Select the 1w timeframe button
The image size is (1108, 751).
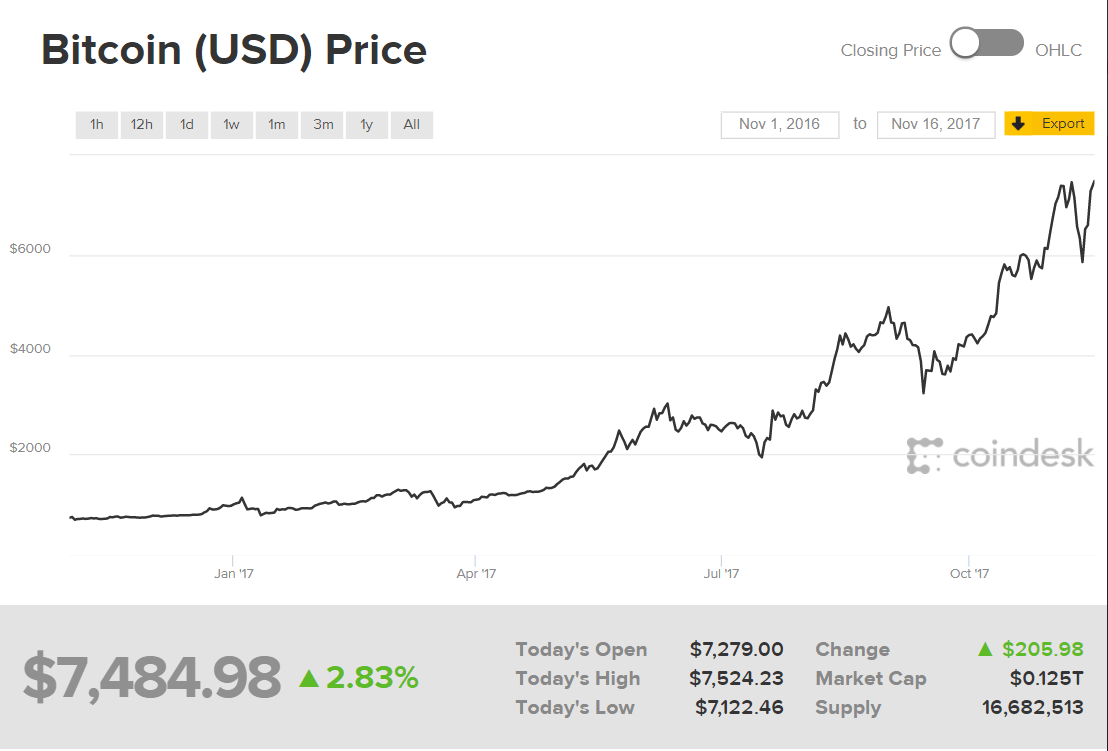(x=231, y=124)
